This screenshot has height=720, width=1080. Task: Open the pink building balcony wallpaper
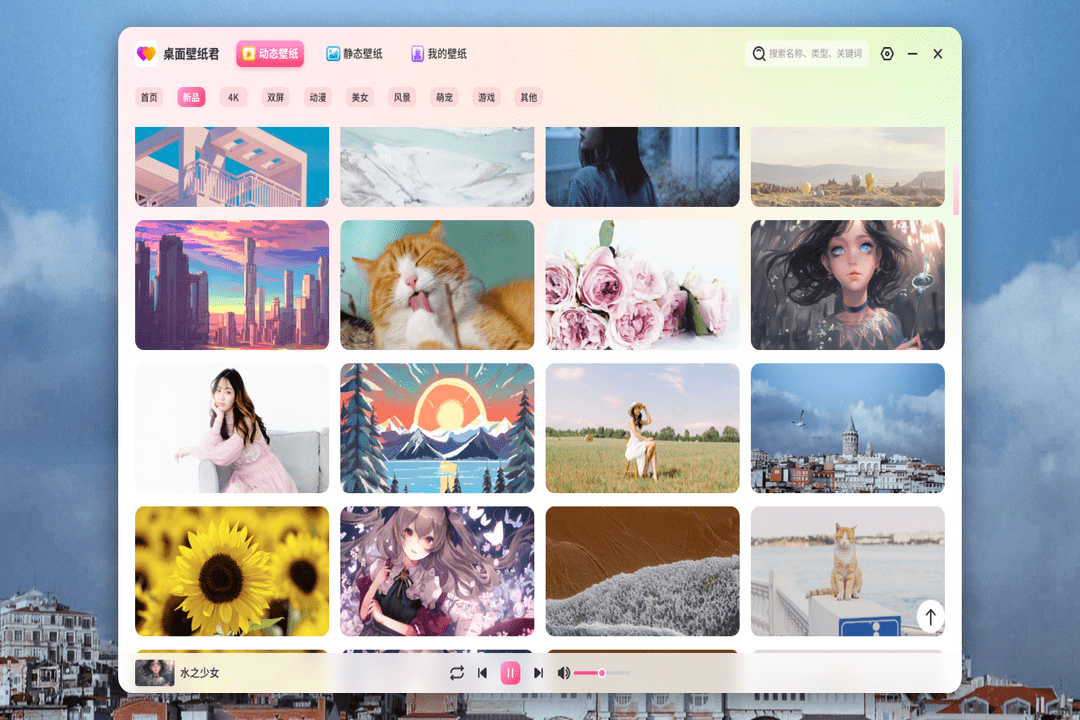click(x=232, y=167)
